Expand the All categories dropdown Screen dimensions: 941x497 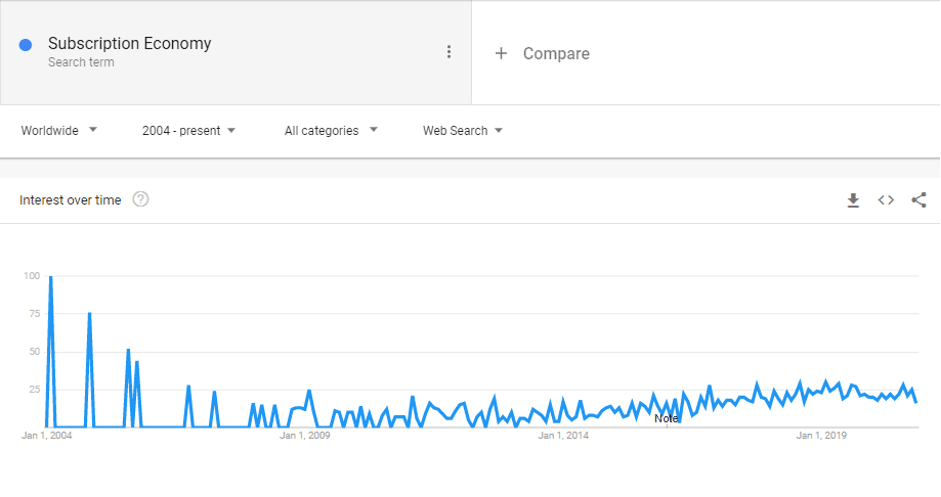tap(331, 131)
